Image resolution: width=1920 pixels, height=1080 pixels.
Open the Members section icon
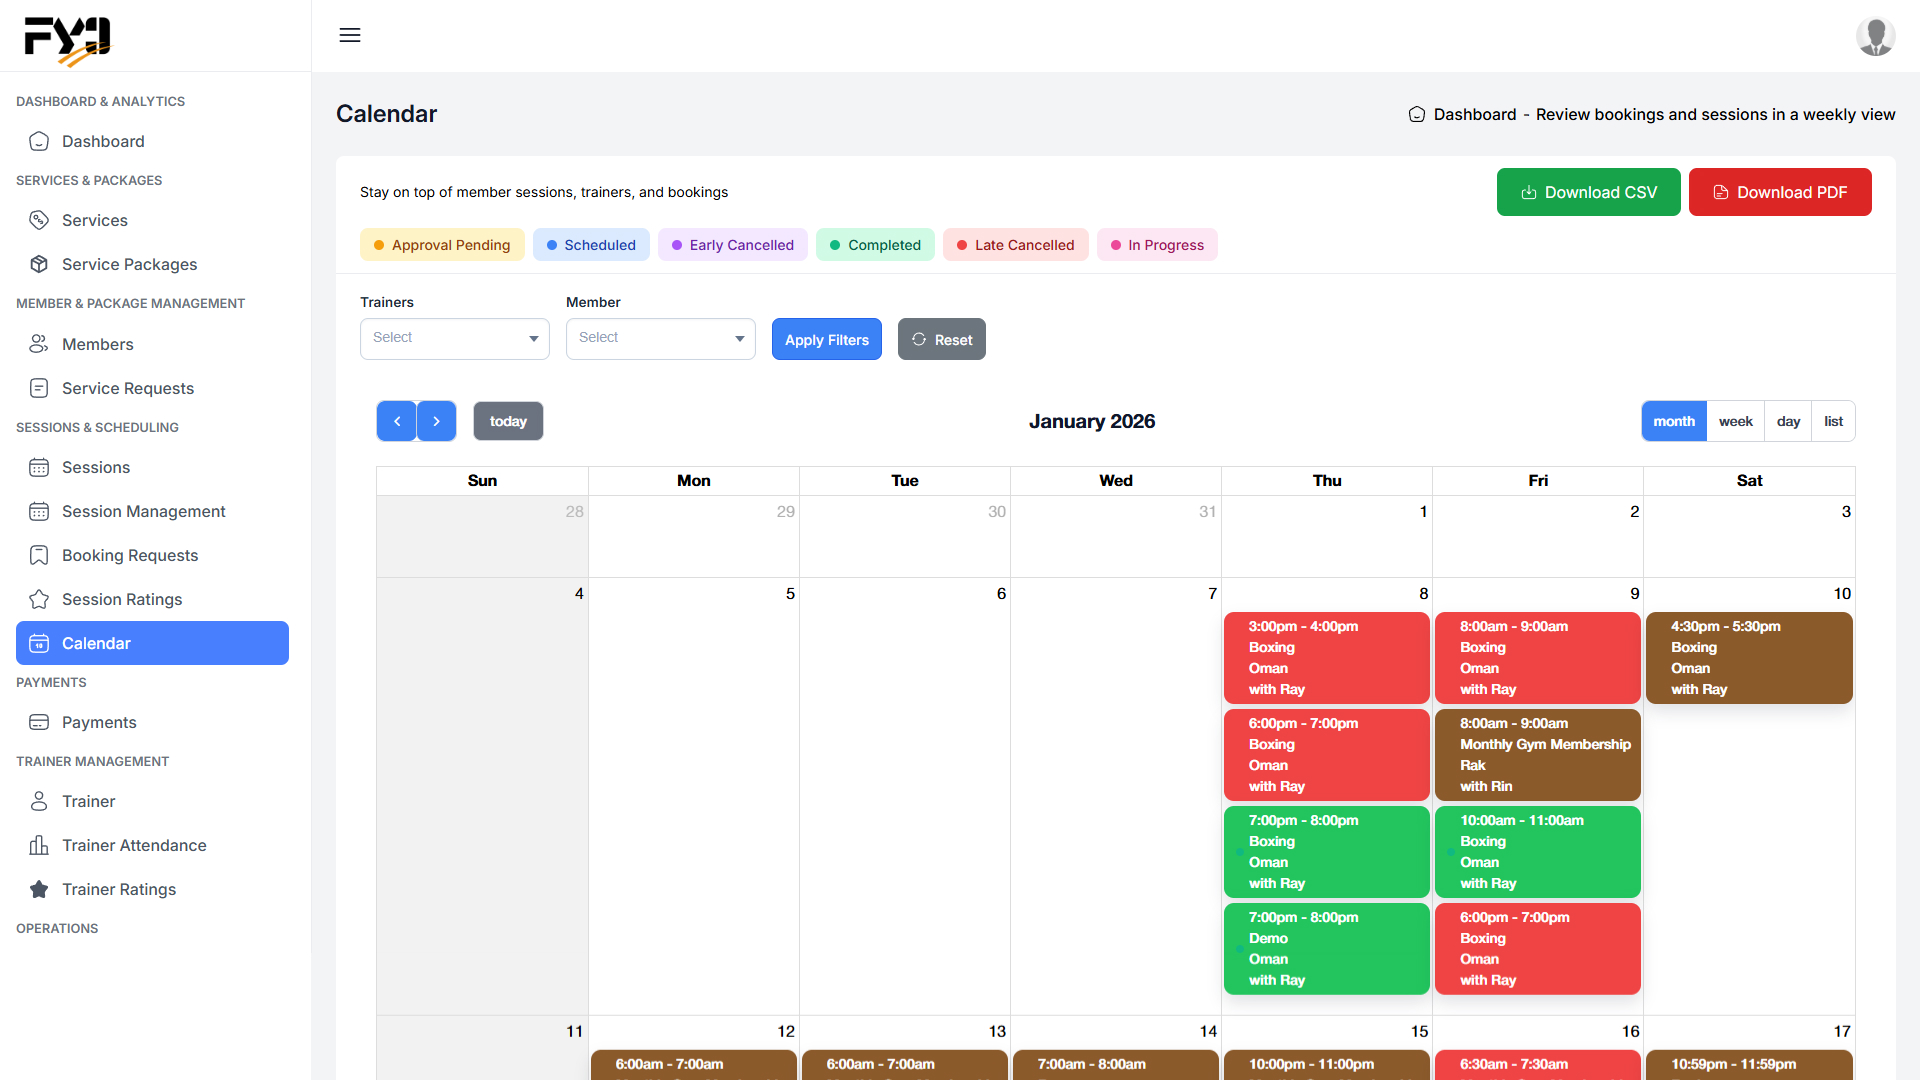(39, 344)
